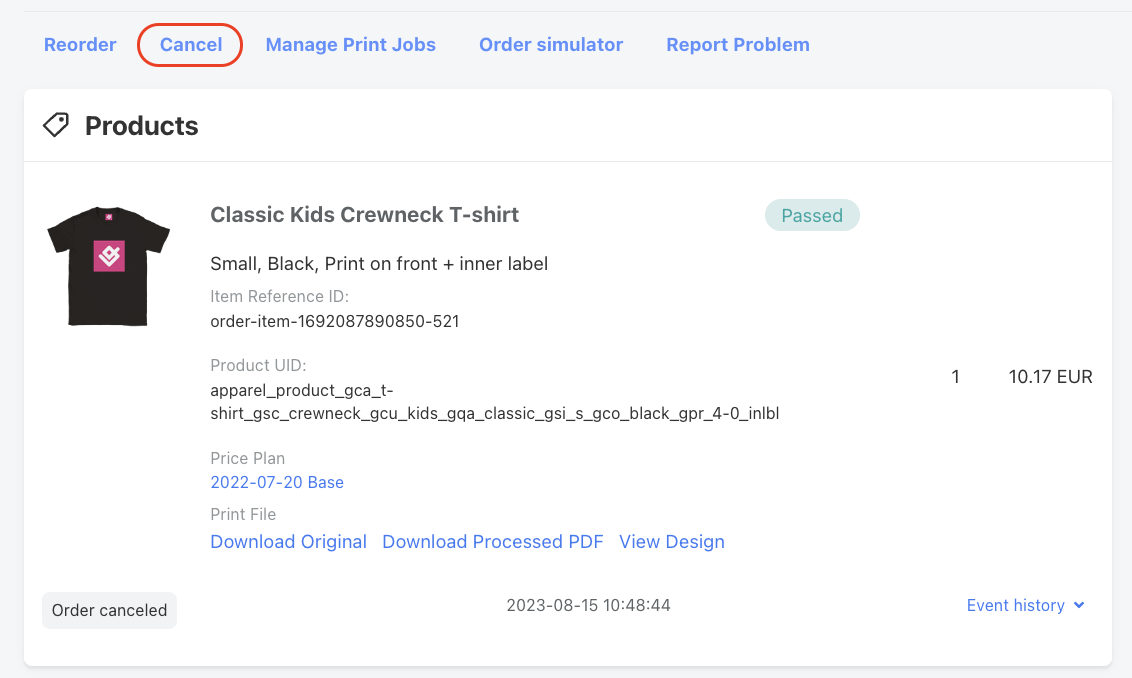Expand the Event history chevron arrow
Image resolution: width=1132 pixels, height=678 pixels.
1079,605
